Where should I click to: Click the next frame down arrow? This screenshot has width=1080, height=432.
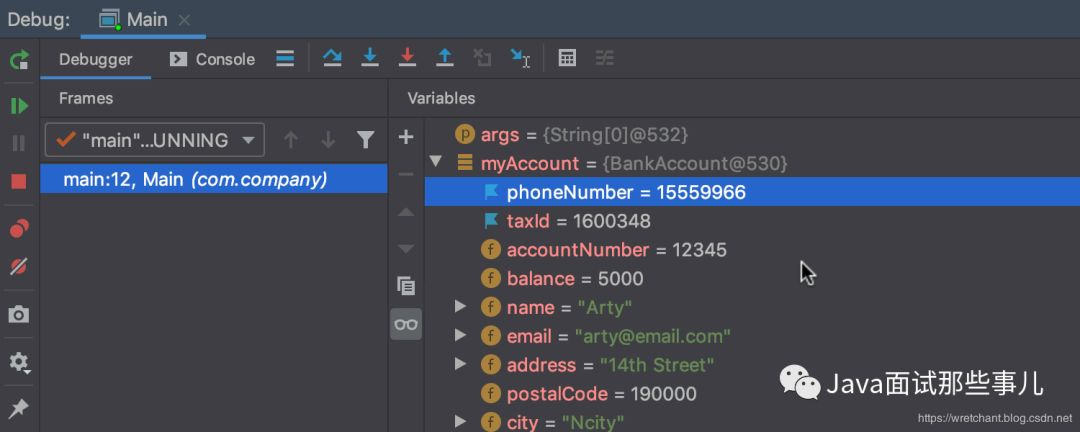(328, 141)
